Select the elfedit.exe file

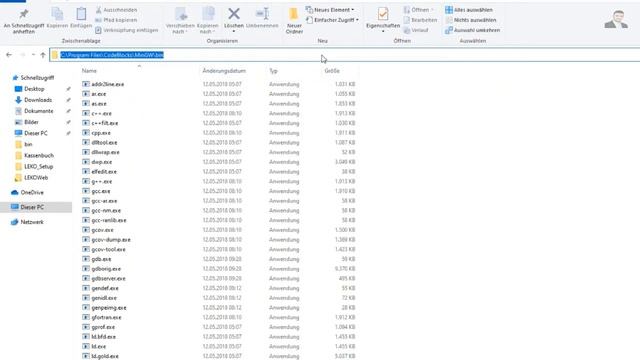104,172
